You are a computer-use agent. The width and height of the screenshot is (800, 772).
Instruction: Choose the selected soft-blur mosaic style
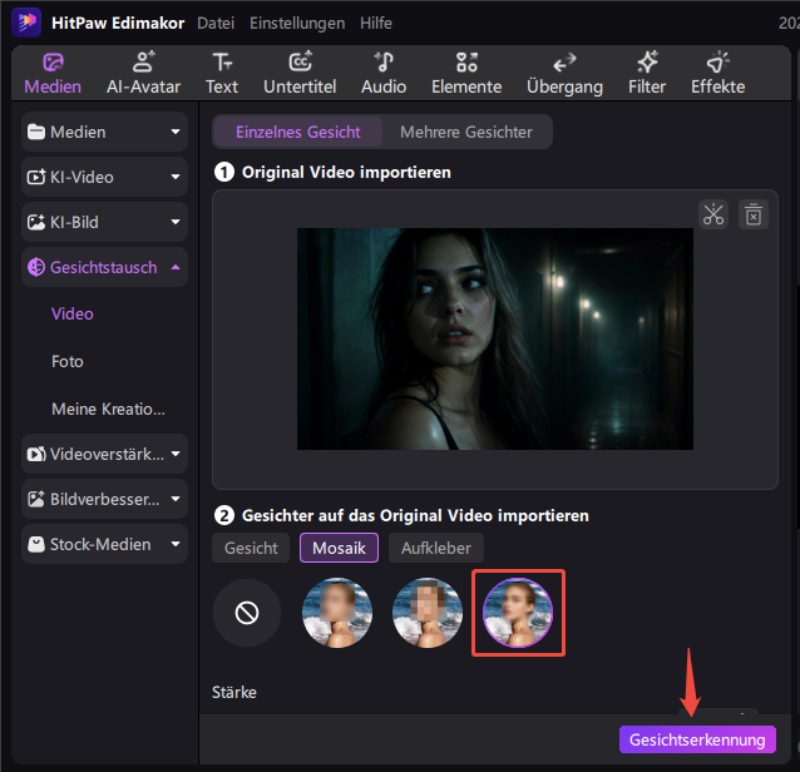click(x=518, y=613)
